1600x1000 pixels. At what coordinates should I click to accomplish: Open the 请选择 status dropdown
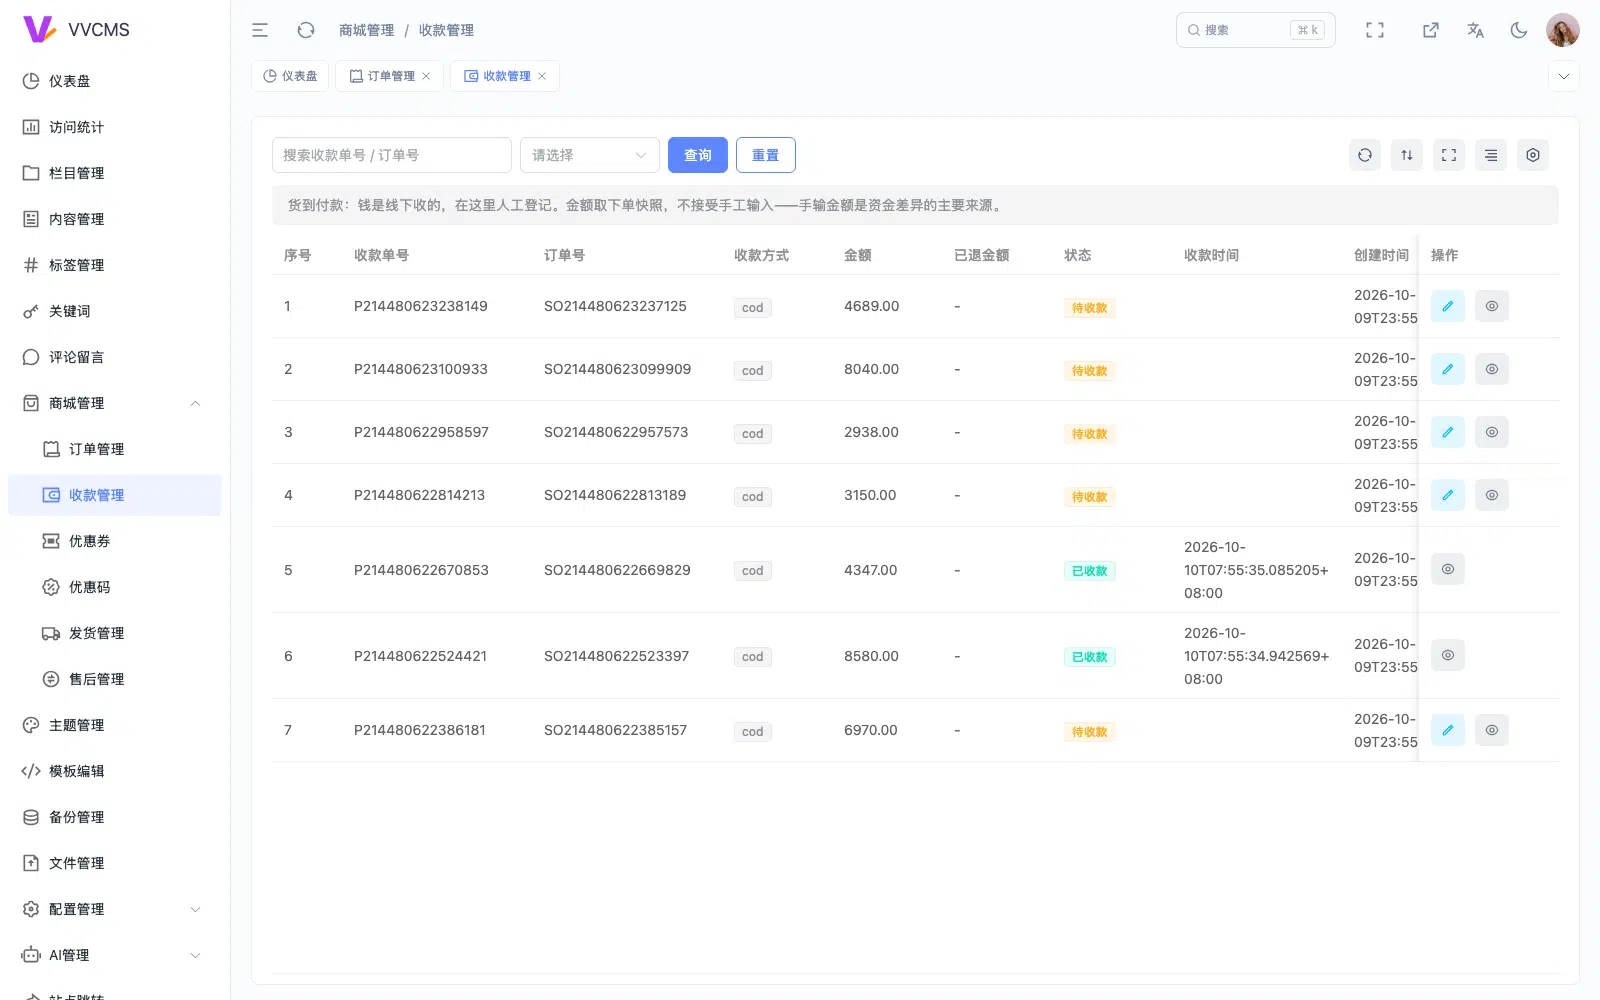point(590,155)
